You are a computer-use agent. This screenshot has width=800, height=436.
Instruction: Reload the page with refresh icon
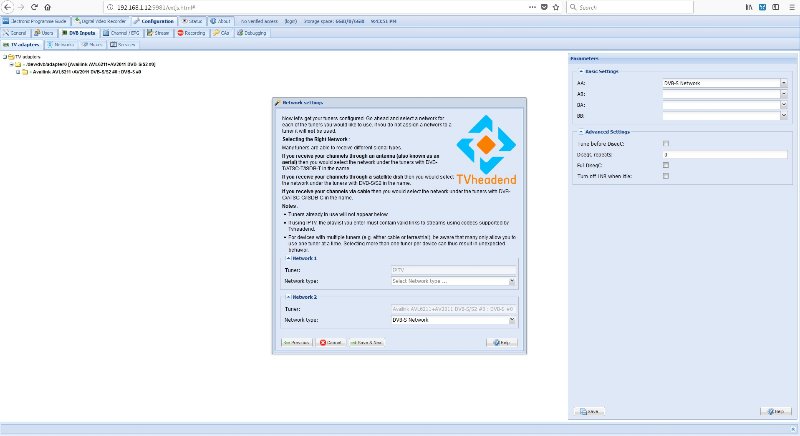34,7
